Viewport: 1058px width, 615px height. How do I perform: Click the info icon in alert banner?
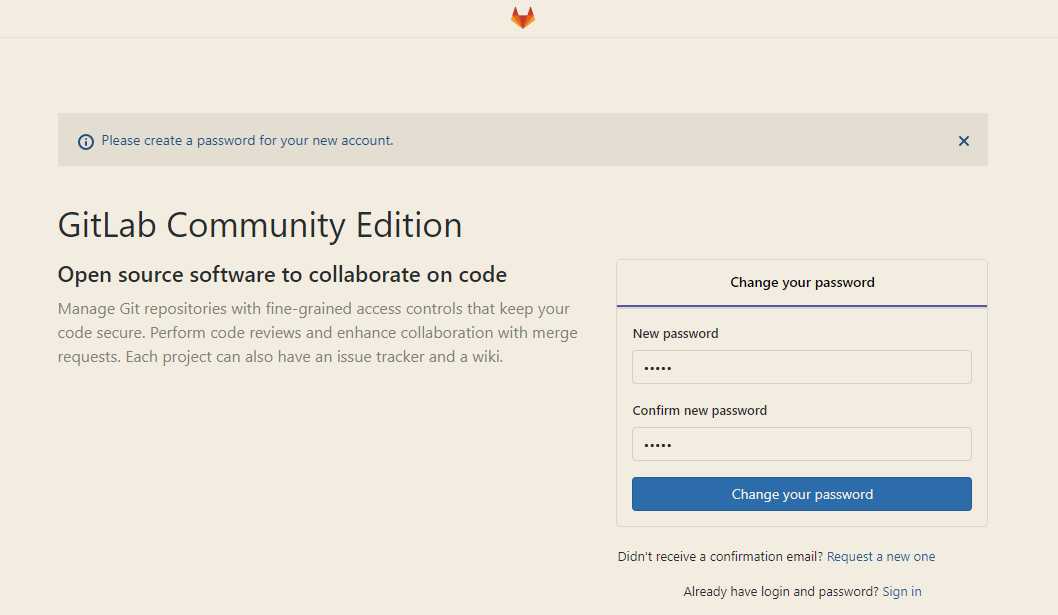click(x=86, y=142)
